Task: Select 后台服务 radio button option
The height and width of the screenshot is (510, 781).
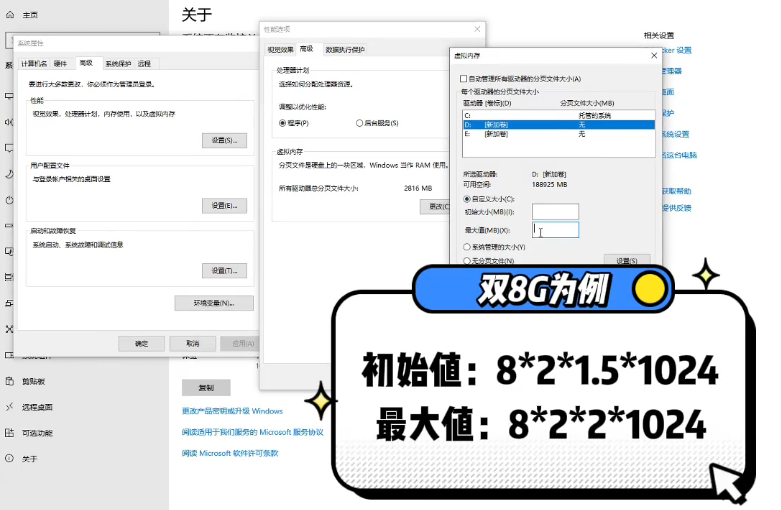Action: [x=360, y=123]
